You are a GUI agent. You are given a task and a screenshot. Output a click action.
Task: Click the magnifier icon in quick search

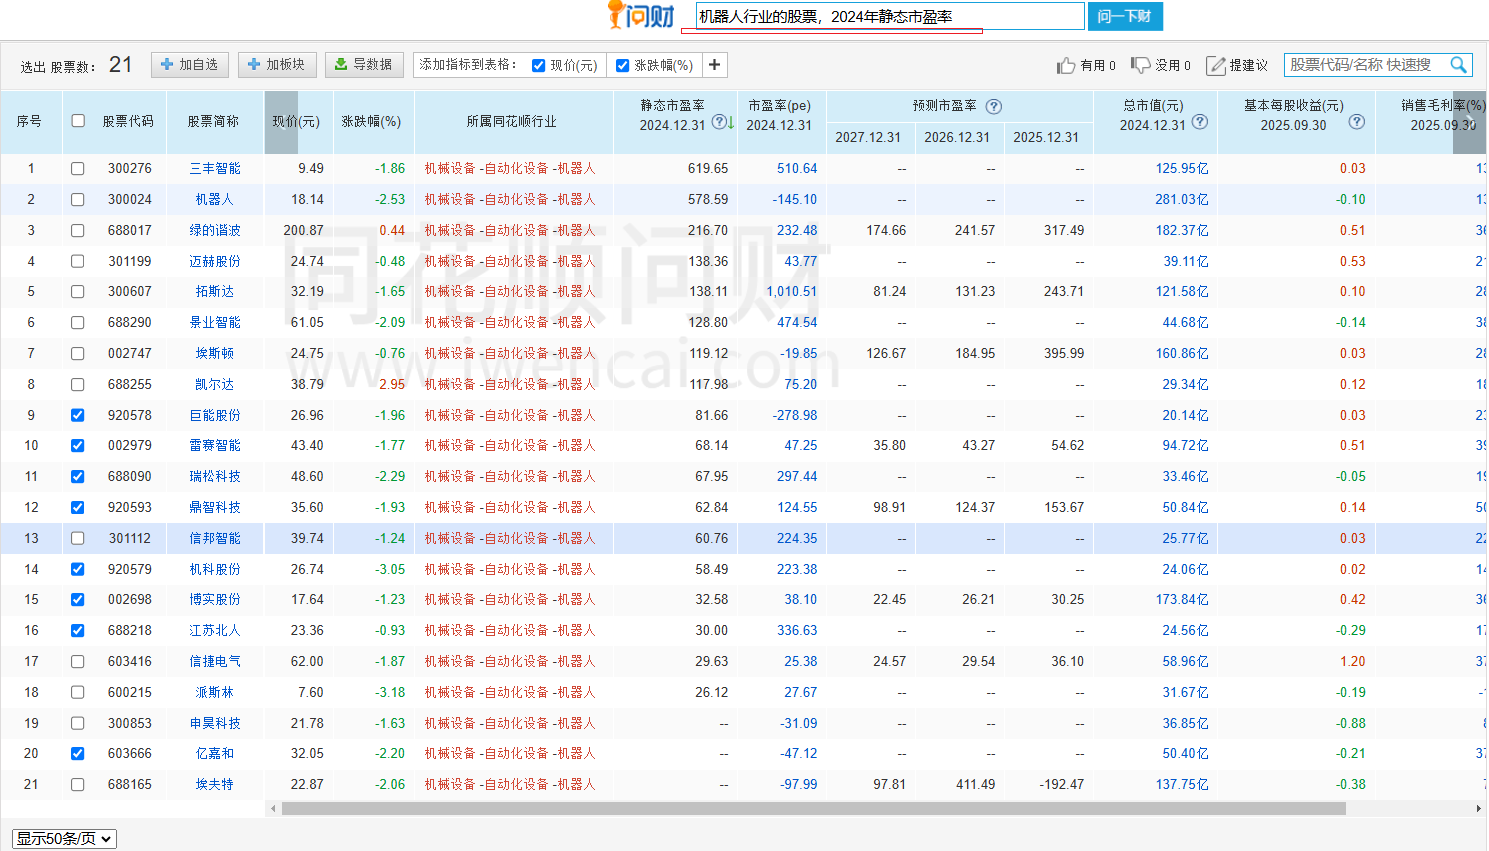(1459, 65)
